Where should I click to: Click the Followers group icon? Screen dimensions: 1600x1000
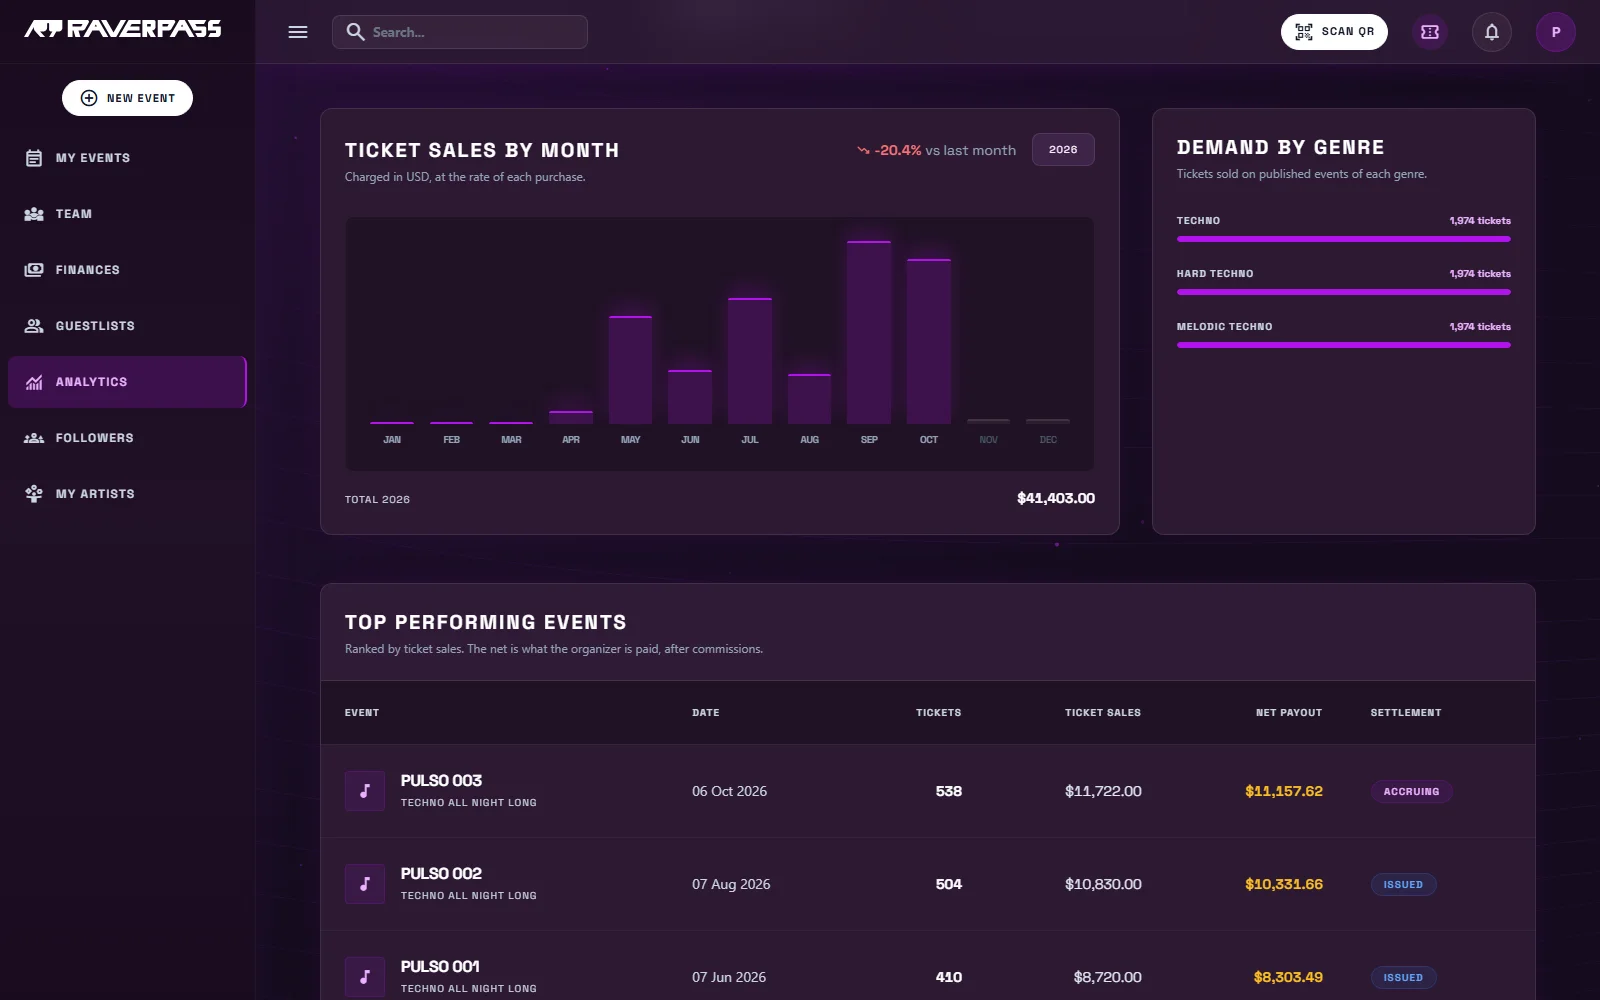coord(34,438)
